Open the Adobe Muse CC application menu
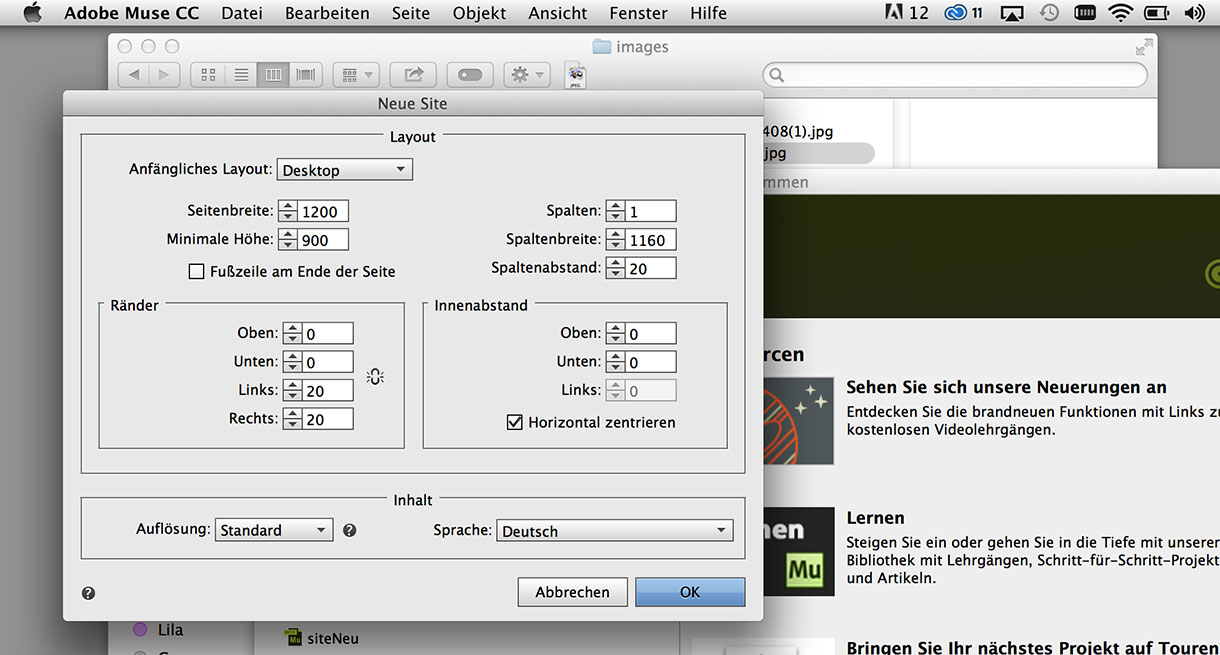Screen dimensions: 1220x655 click(x=131, y=13)
